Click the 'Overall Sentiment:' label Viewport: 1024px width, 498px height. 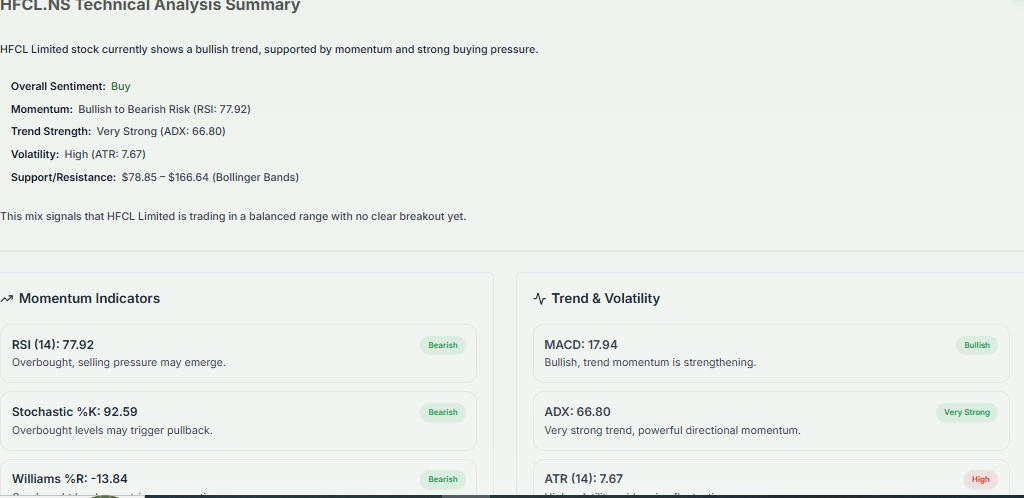(58, 86)
